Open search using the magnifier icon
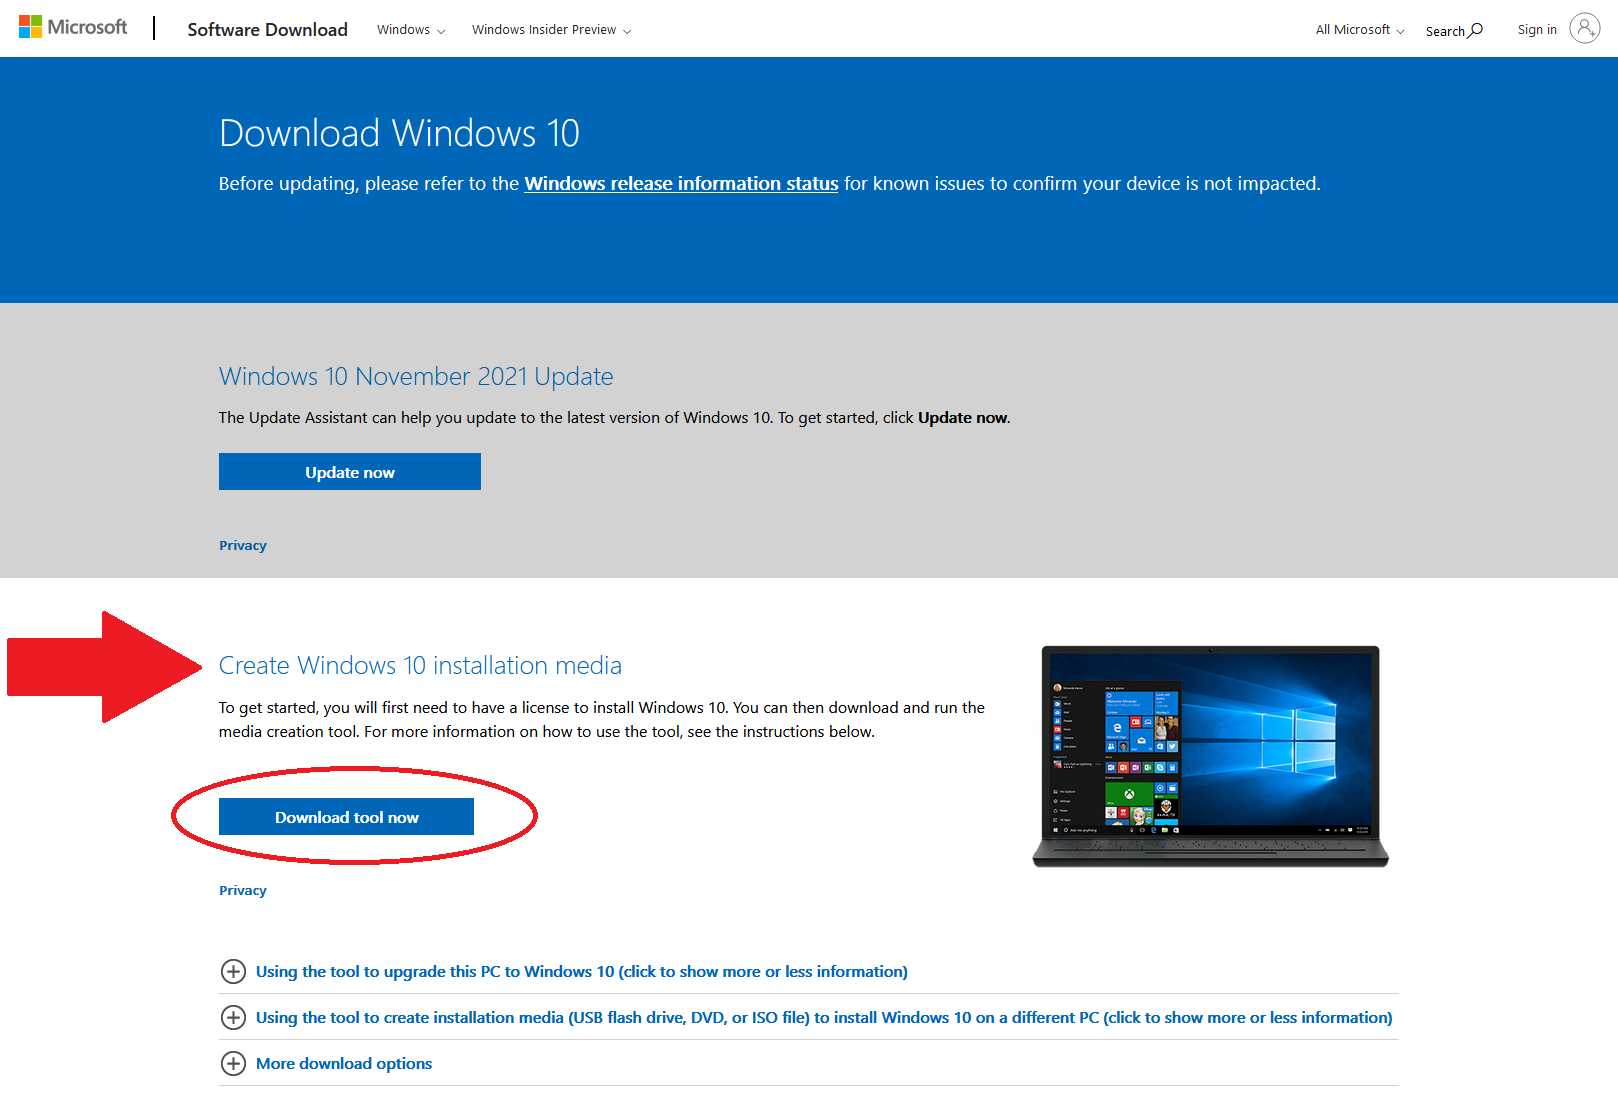 (x=1475, y=30)
